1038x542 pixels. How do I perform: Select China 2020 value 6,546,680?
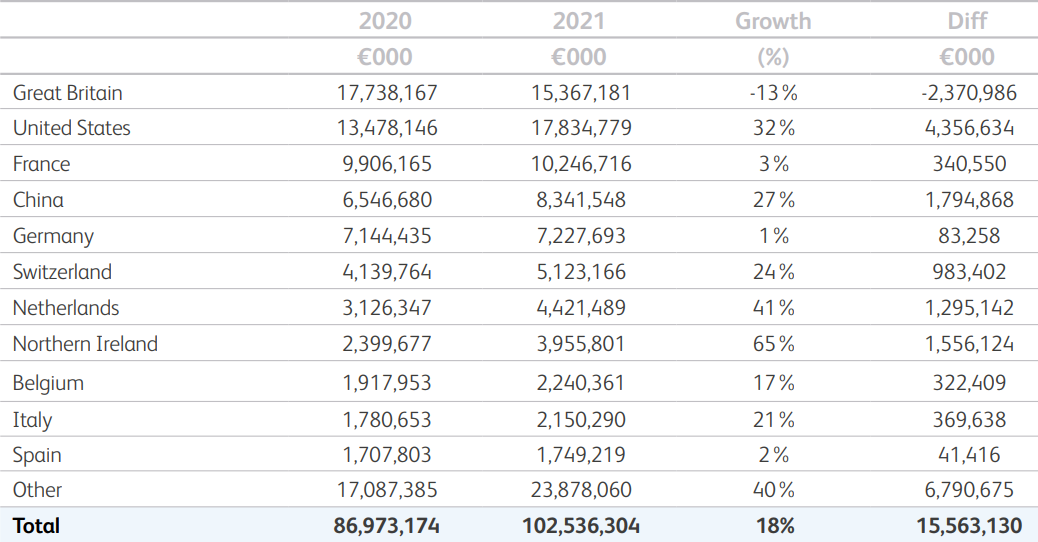click(387, 200)
